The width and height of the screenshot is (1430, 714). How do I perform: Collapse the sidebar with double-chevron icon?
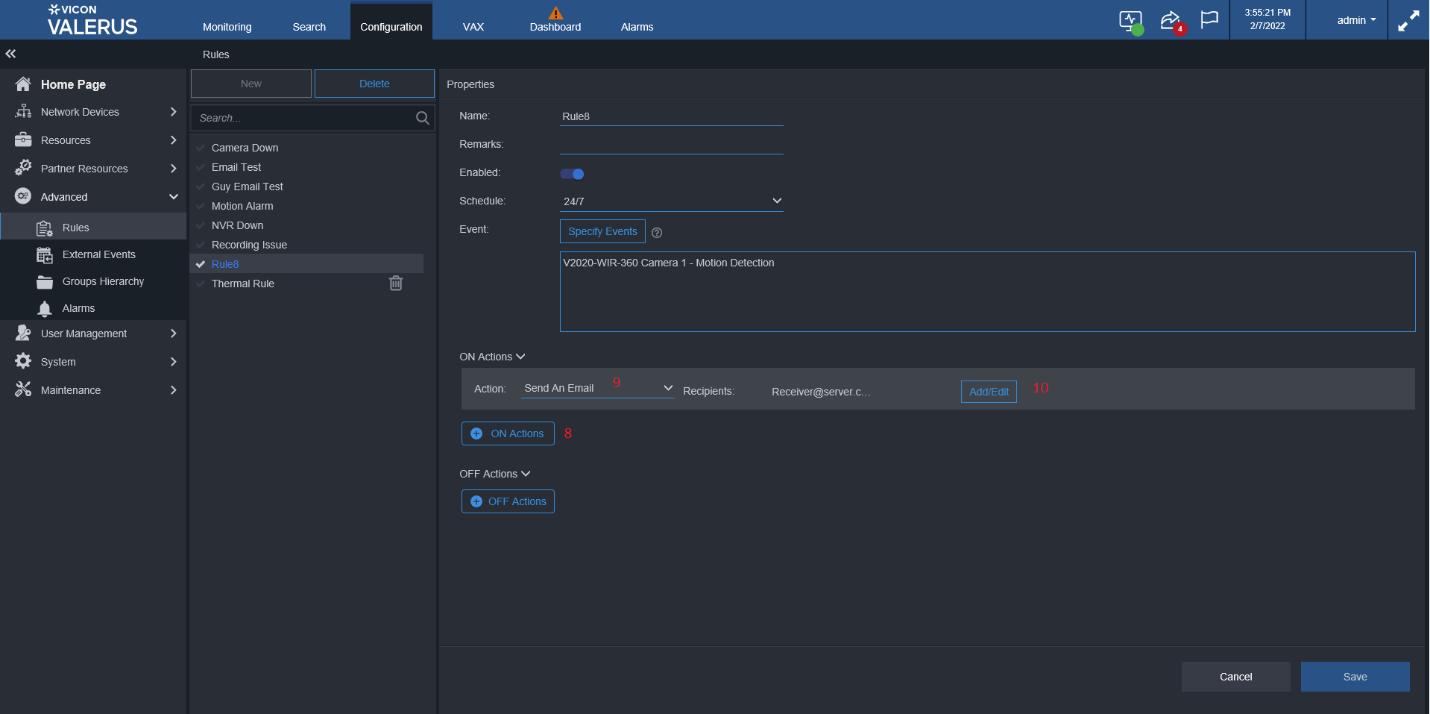click(10, 54)
